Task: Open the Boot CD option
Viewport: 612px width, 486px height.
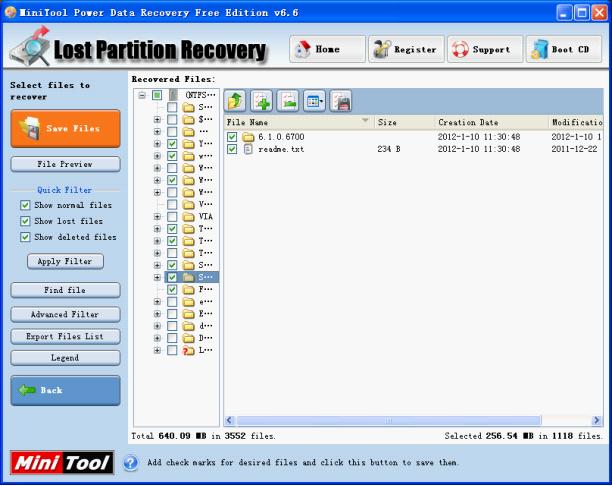Action: point(564,49)
